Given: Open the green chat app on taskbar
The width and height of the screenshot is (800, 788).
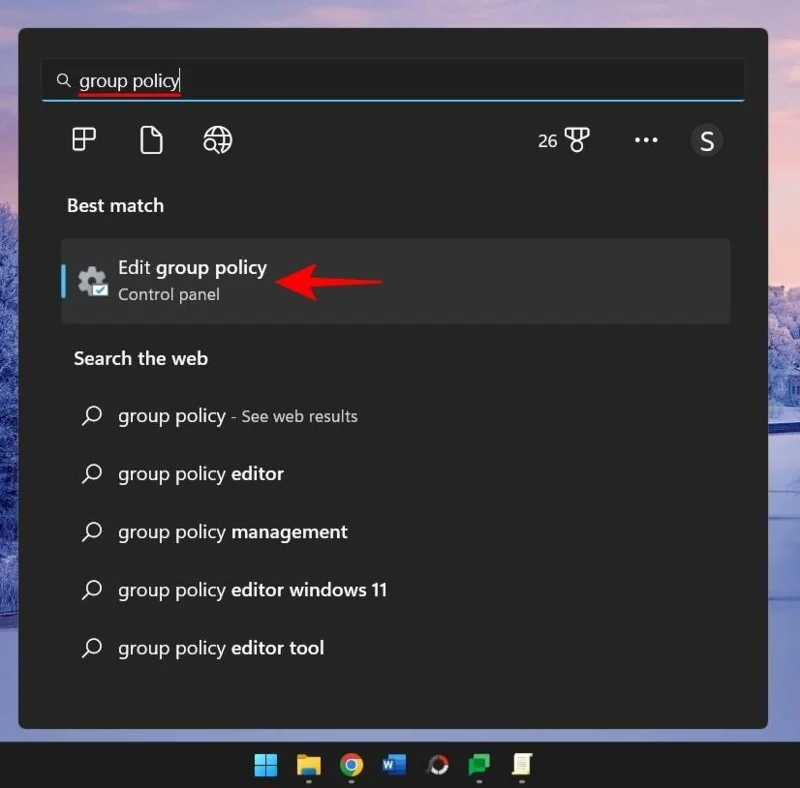Looking at the screenshot, I should coord(479,765).
